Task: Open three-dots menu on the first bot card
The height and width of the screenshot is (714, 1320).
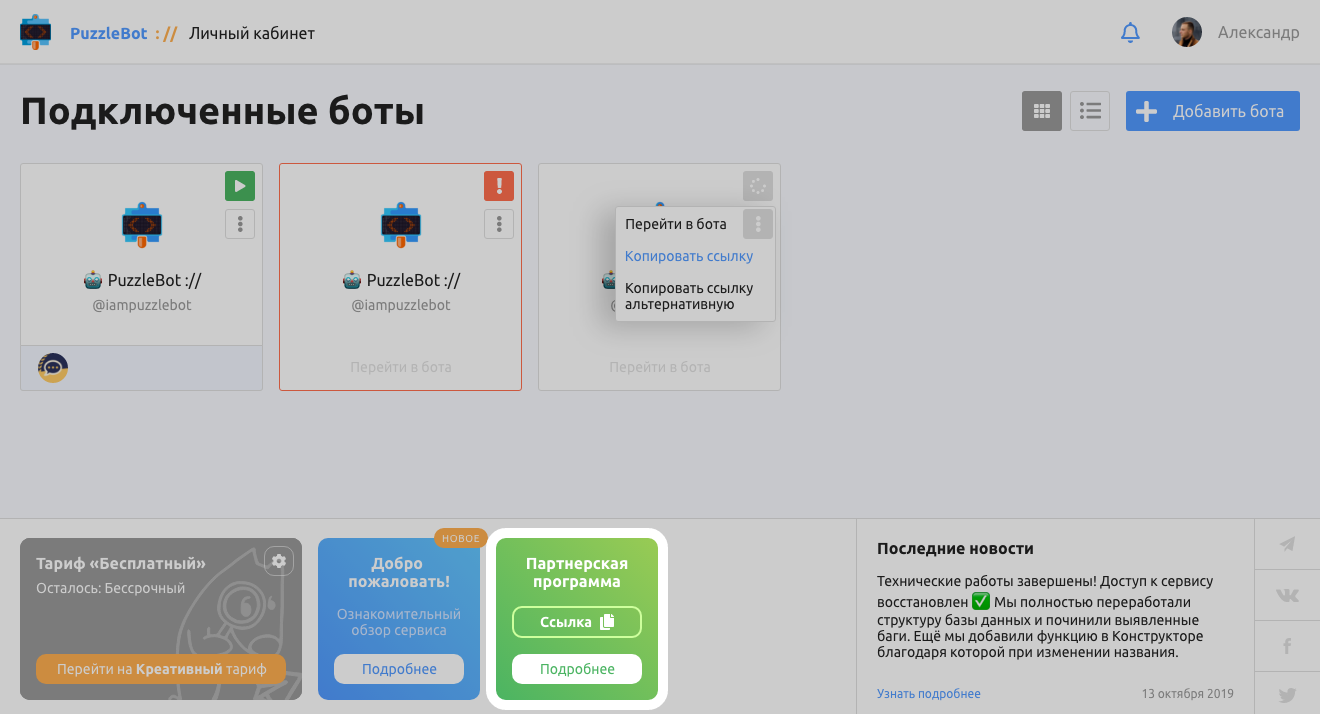Action: coord(240,224)
